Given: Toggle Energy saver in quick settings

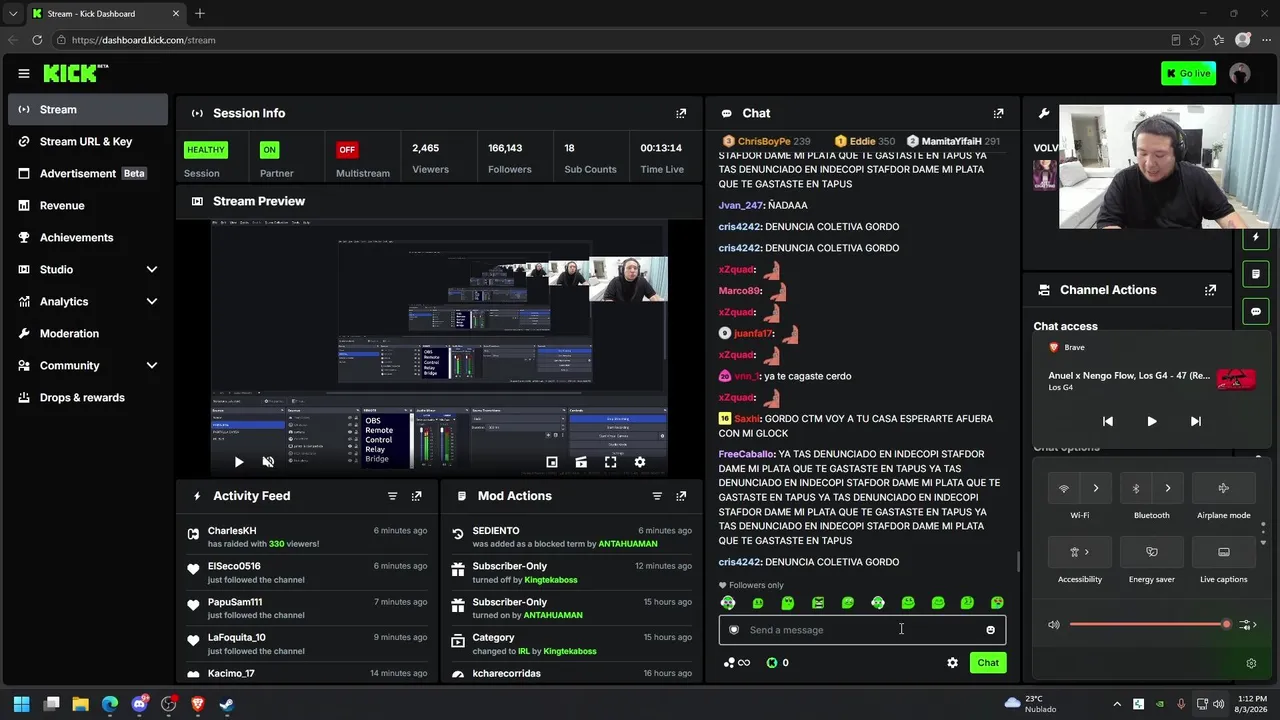Looking at the screenshot, I should [x=1152, y=552].
